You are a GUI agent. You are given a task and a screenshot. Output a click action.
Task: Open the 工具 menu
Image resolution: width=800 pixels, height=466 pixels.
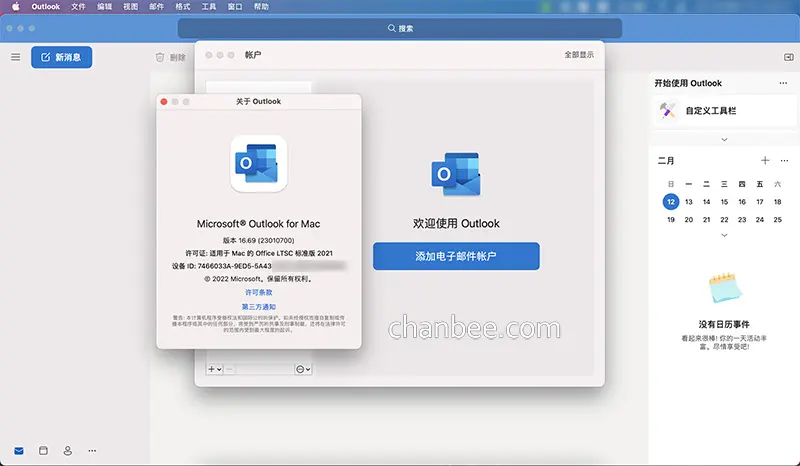209,7
